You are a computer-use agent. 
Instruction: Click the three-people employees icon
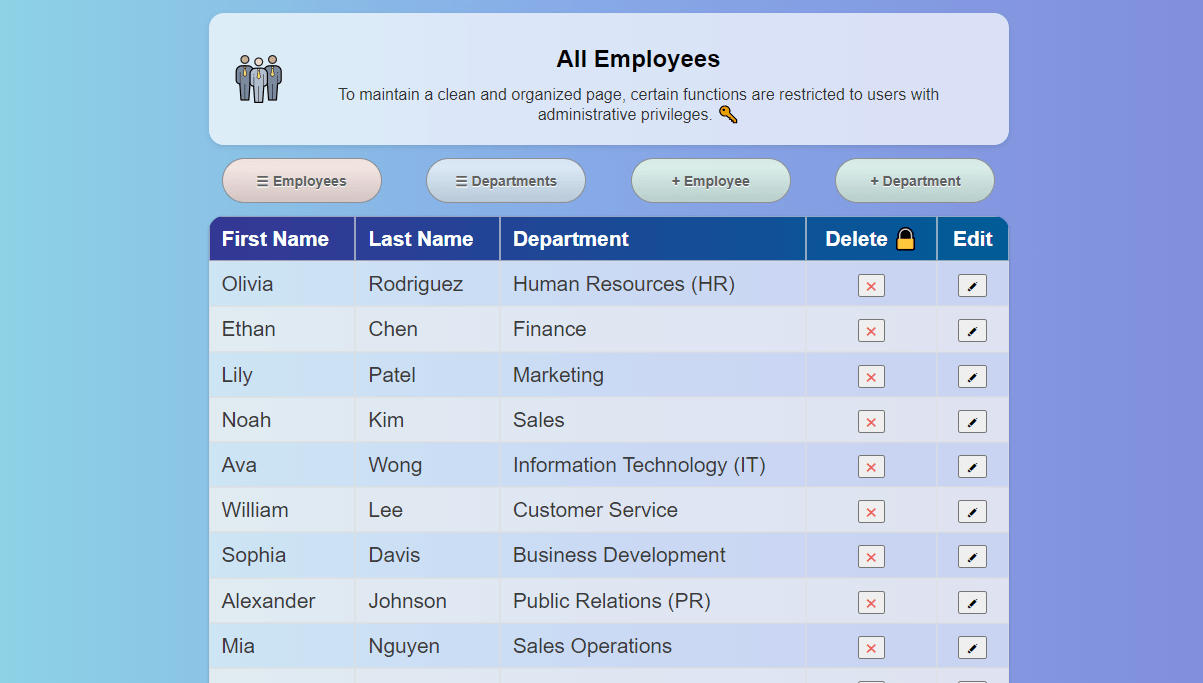click(259, 79)
